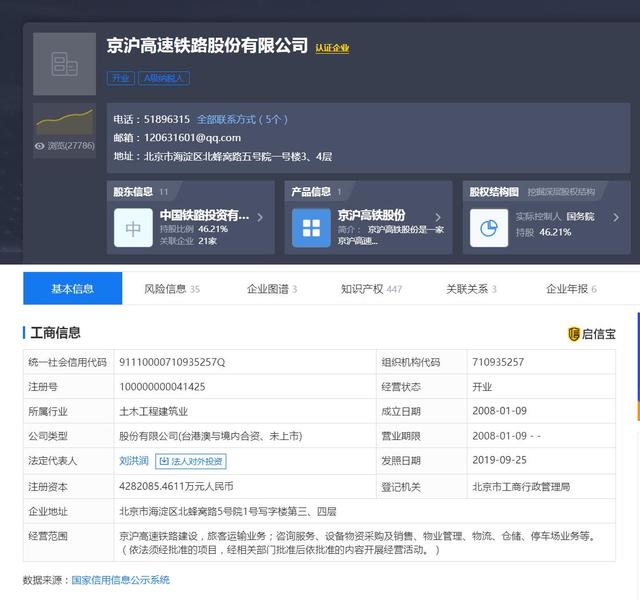Click the browsing trend chart thumbnail
640x600 pixels.
click(x=65, y=120)
